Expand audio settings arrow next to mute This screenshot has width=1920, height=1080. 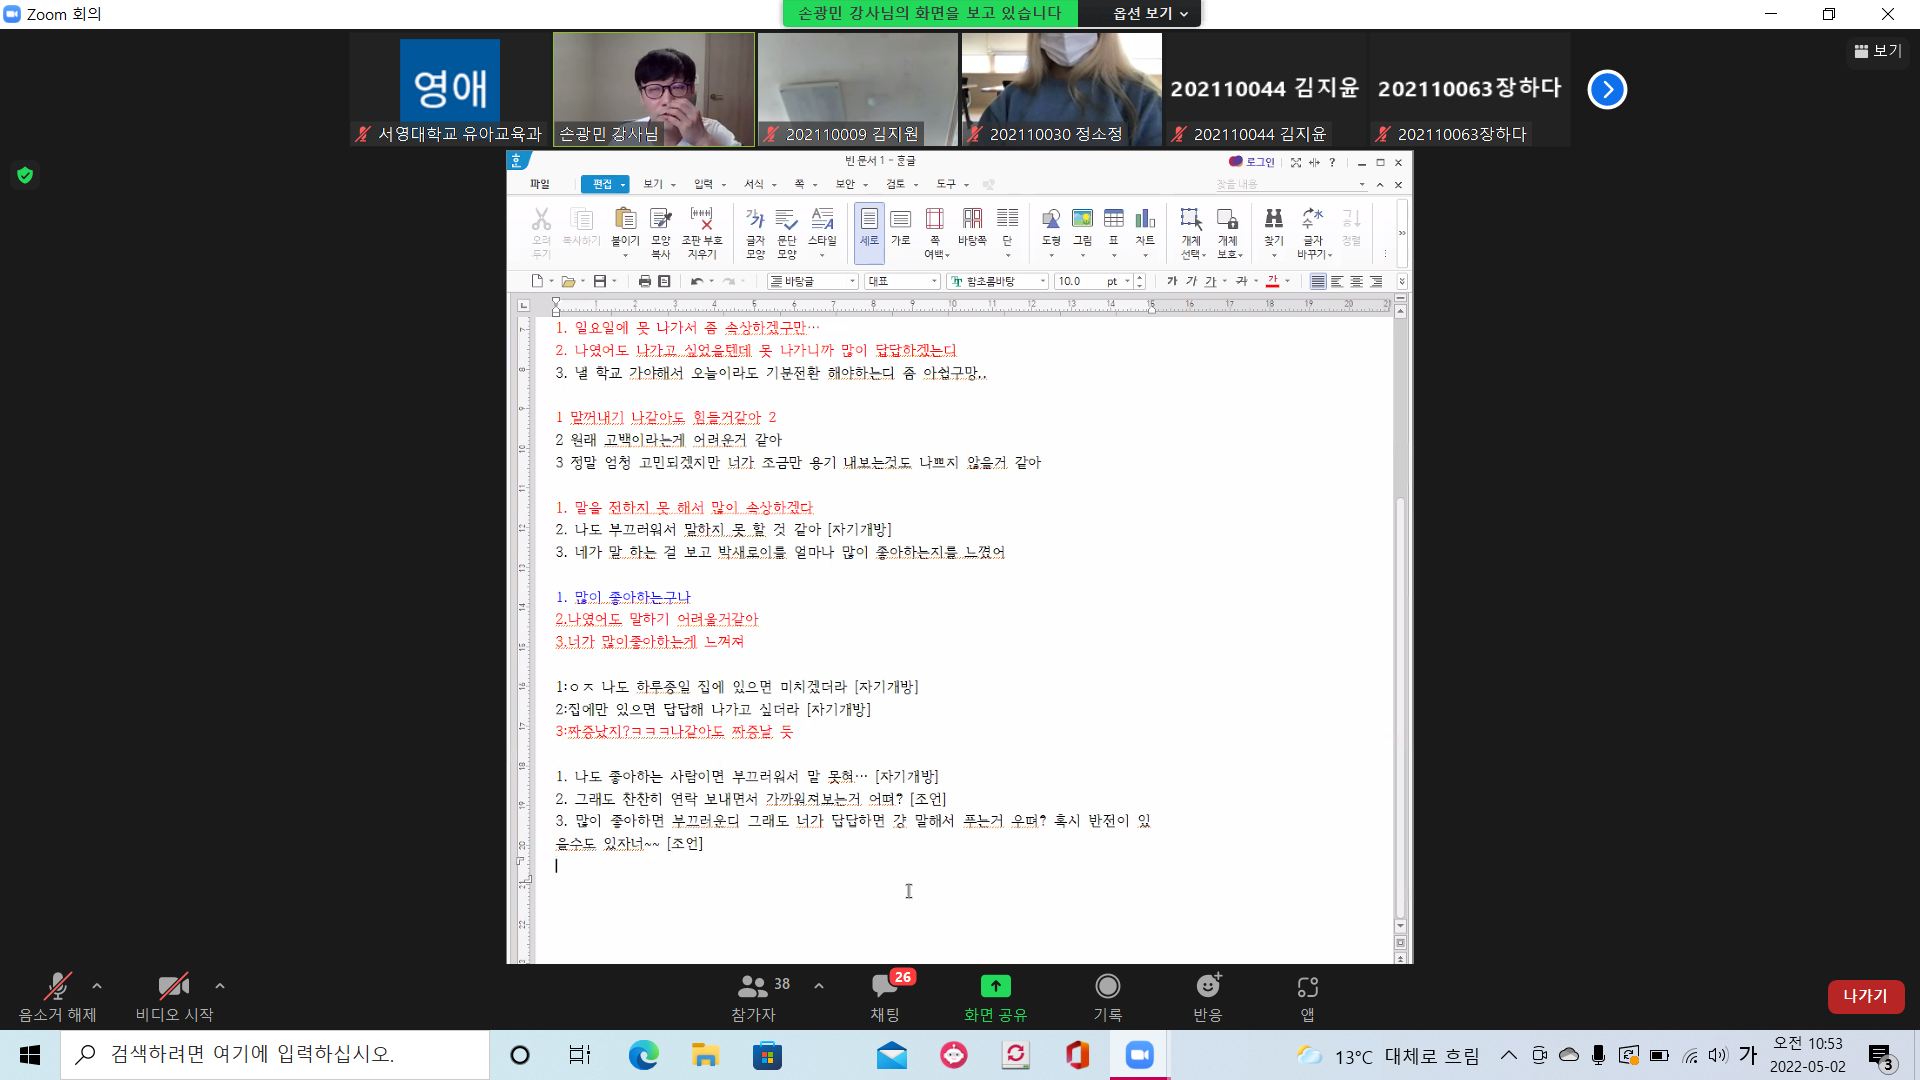[97, 986]
